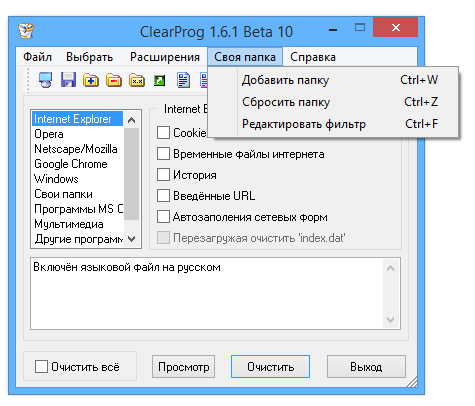
Task: Check the История checkbox
Action: 163,175
